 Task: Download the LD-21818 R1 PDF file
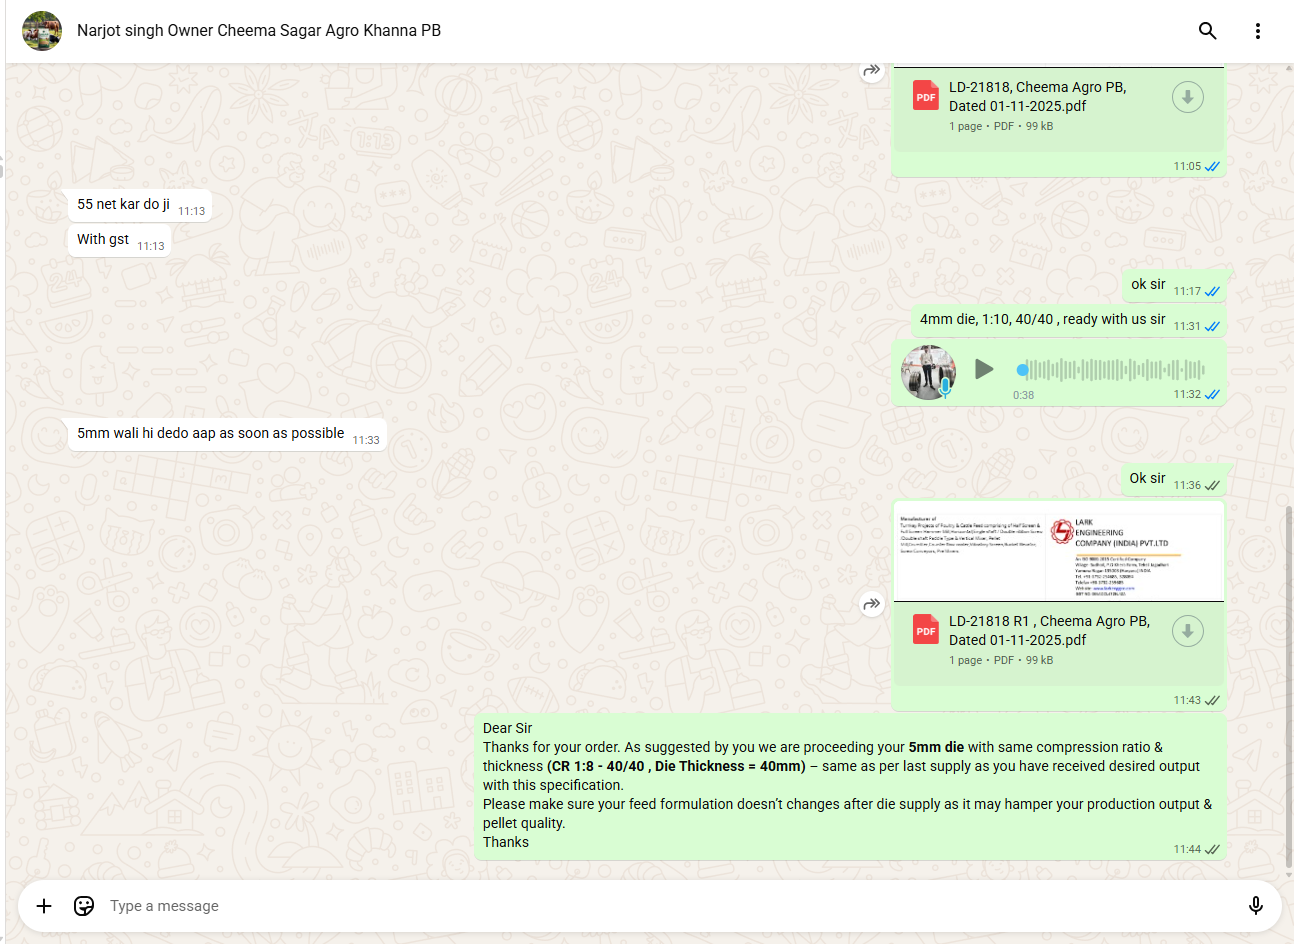click(x=1187, y=632)
